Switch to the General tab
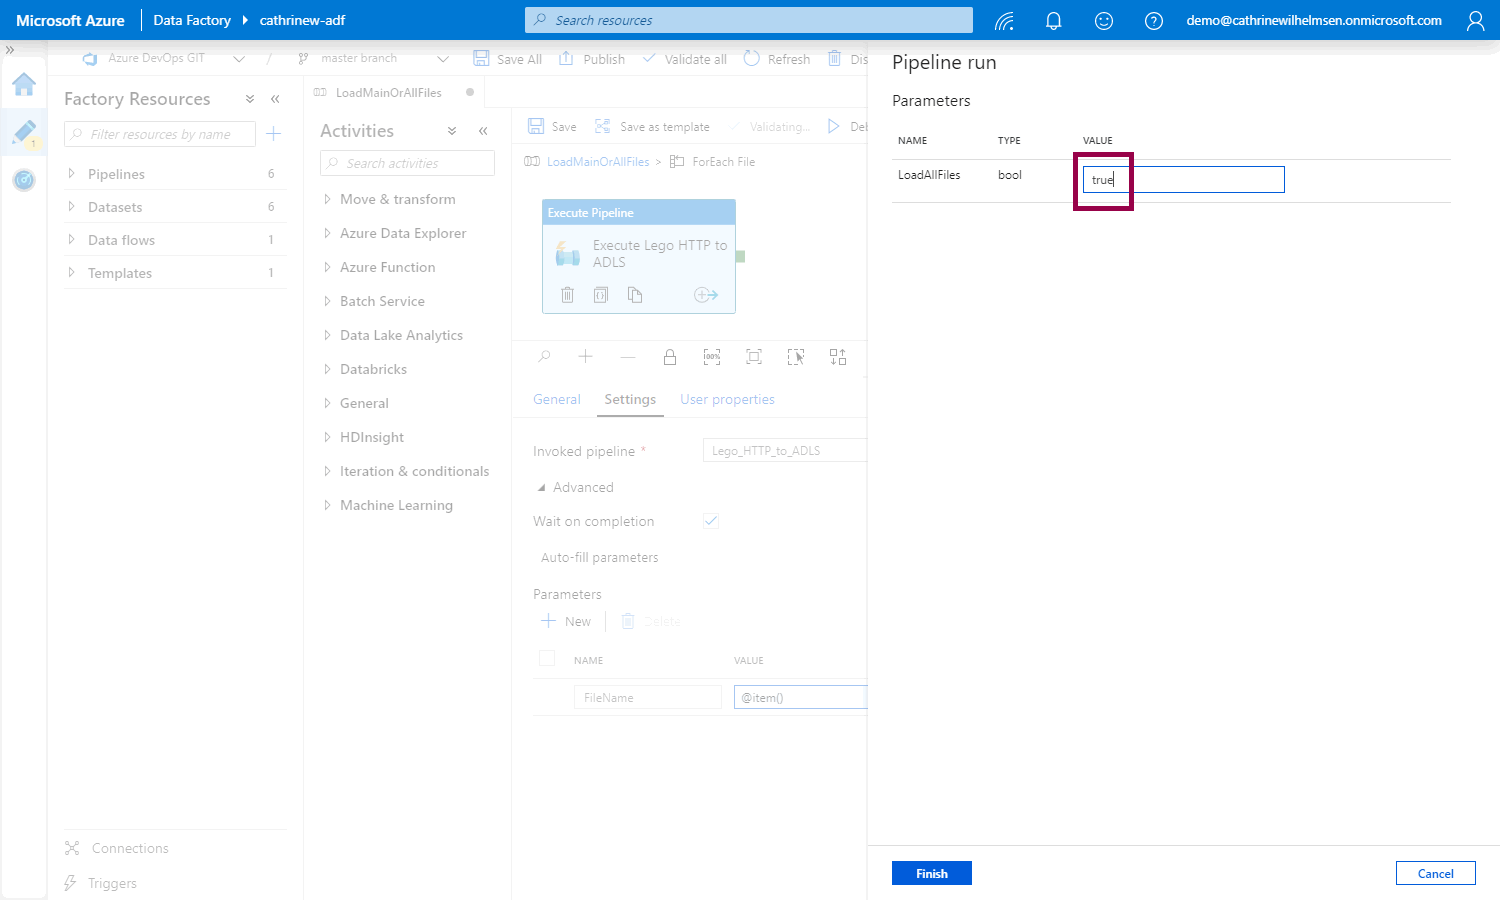Screen dimensions: 1500x900 [x=556, y=399]
